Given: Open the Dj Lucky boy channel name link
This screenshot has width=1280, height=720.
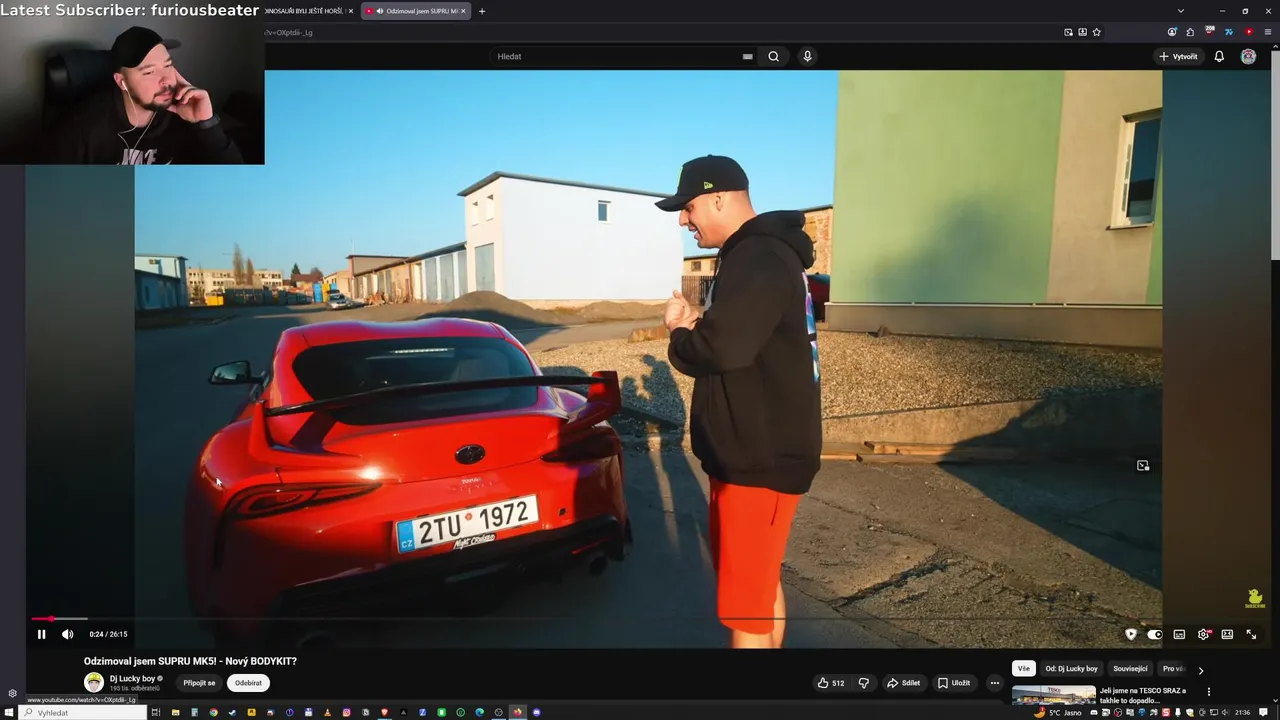Looking at the screenshot, I should [132, 678].
